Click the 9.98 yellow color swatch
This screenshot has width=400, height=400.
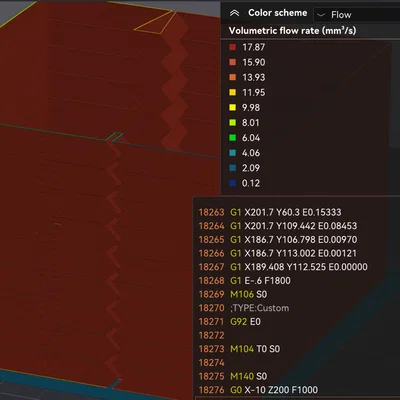[x=233, y=107]
